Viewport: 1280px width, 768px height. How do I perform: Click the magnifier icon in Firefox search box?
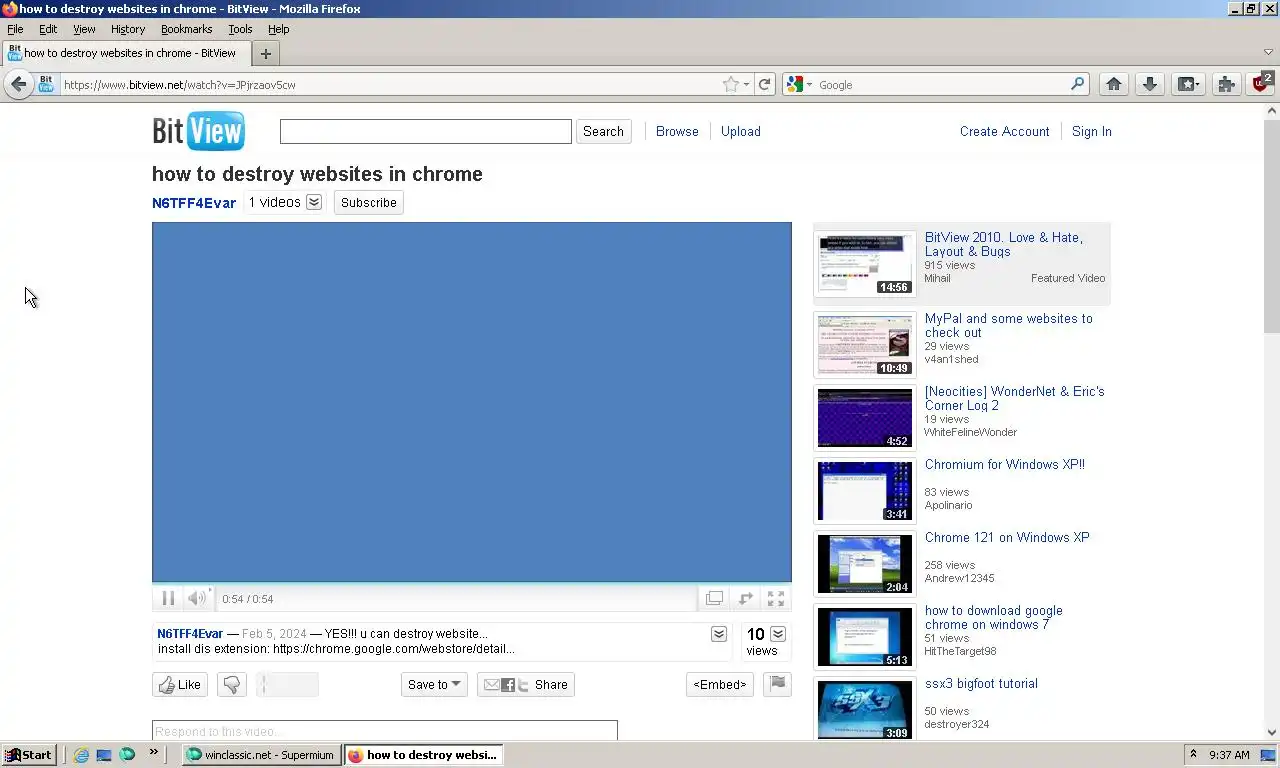click(x=1077, y=85)
